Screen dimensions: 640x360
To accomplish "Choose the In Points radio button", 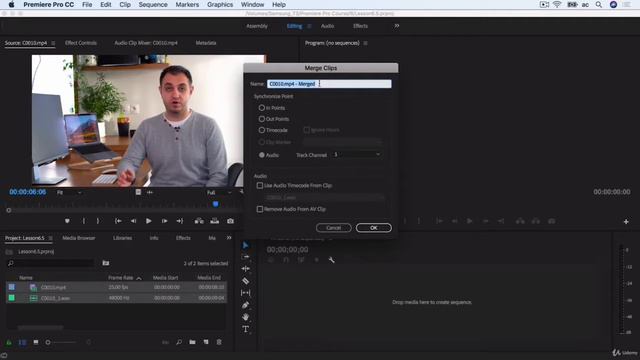I will (262, 108).
